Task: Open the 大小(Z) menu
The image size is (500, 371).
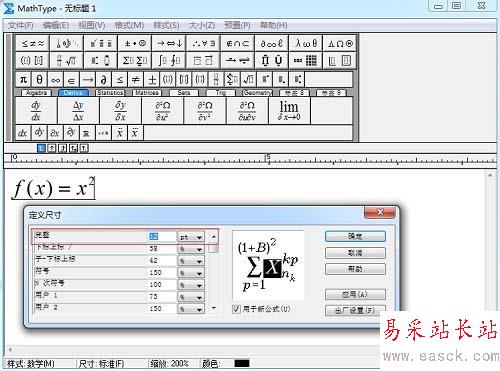Action: click(202, 25)
